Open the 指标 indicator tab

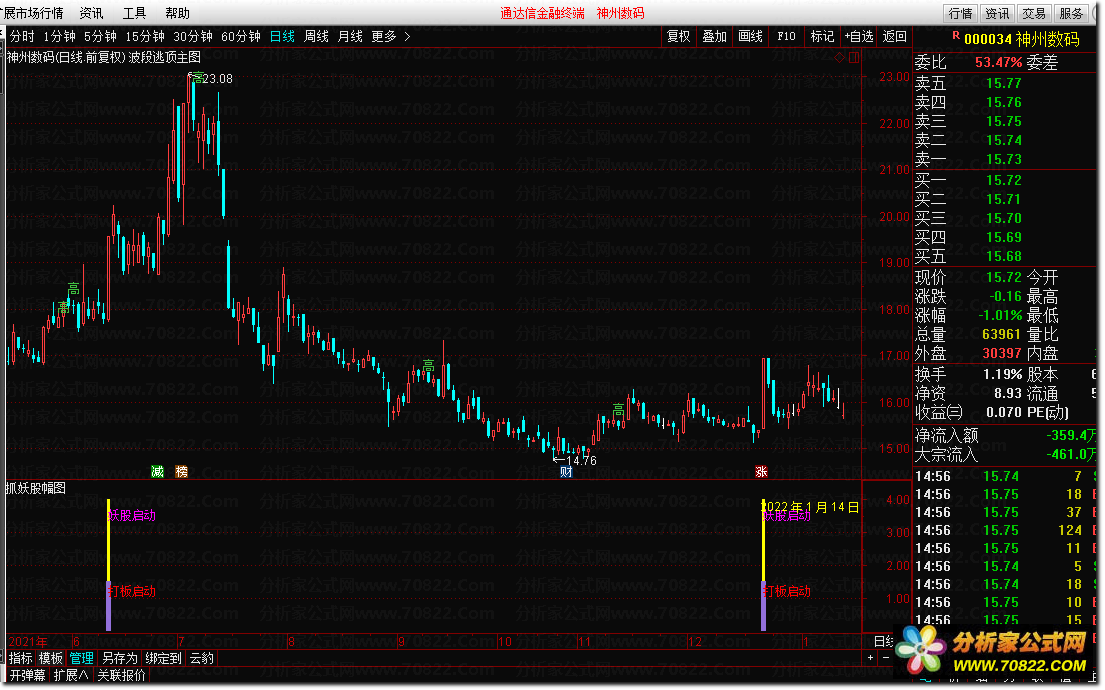tap(20, 658)
